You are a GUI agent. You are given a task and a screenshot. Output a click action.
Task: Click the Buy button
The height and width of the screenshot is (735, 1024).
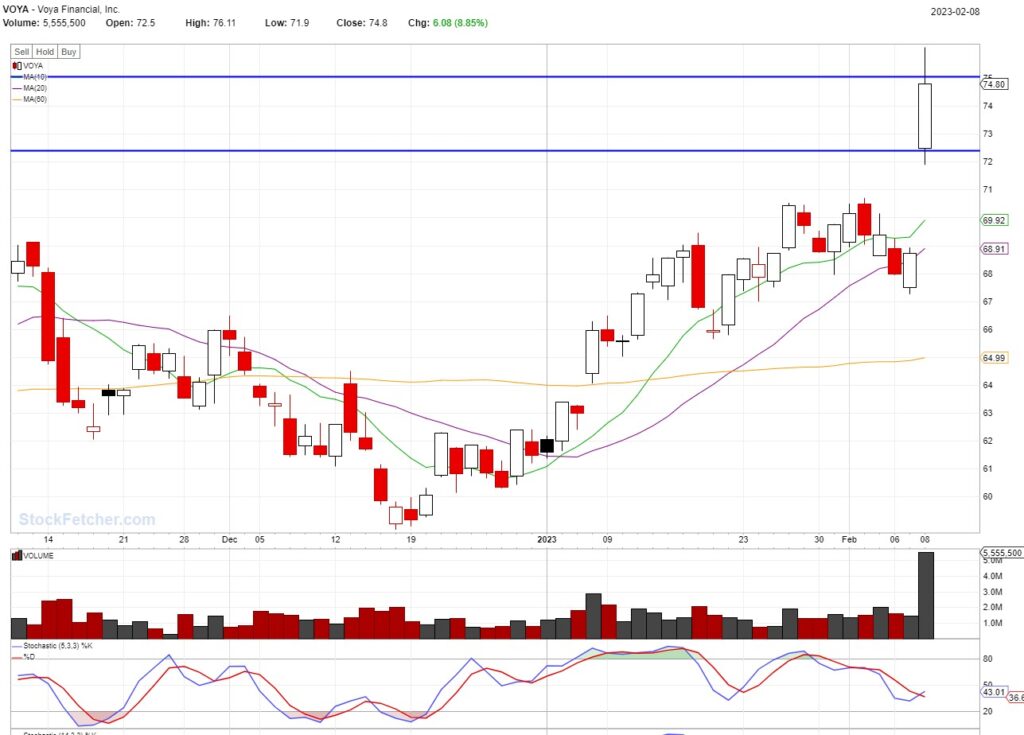click(69, 52)
